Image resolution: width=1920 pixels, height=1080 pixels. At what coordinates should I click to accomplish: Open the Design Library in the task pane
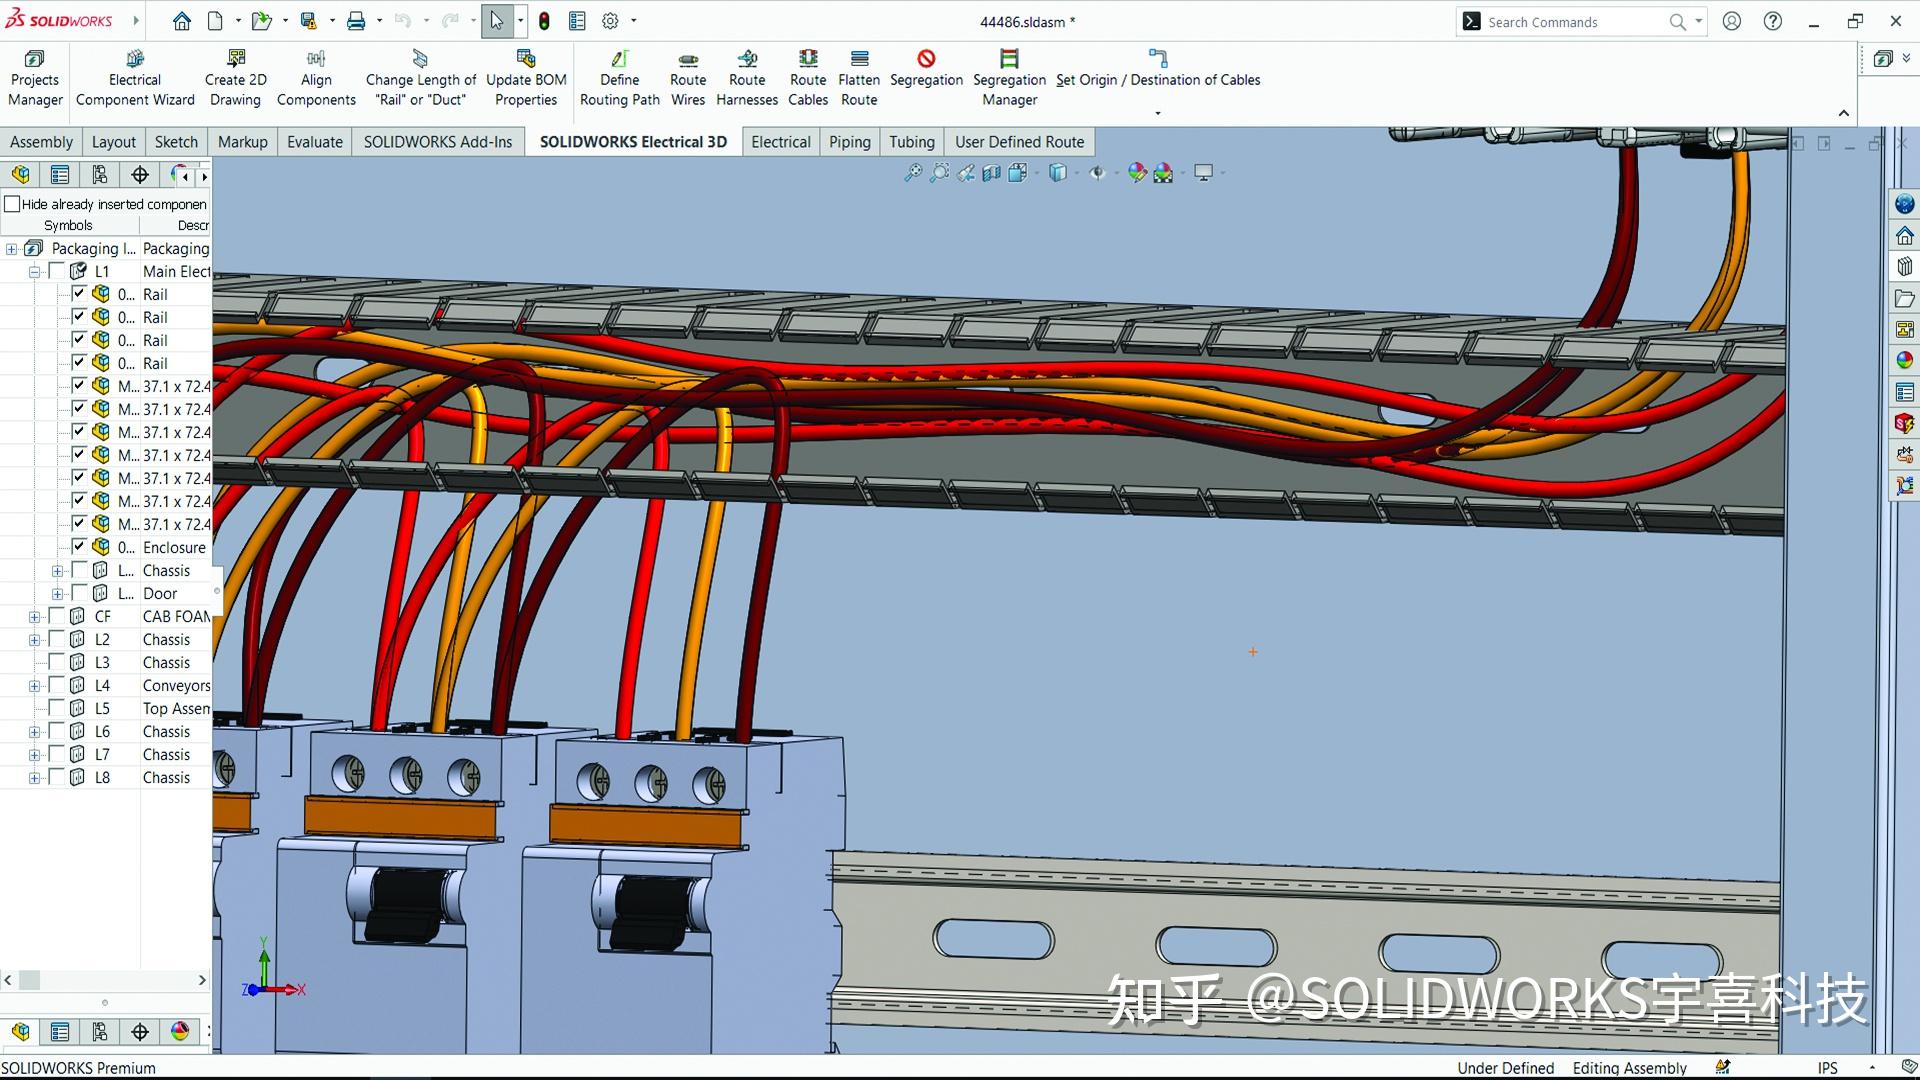[1904, 267]
